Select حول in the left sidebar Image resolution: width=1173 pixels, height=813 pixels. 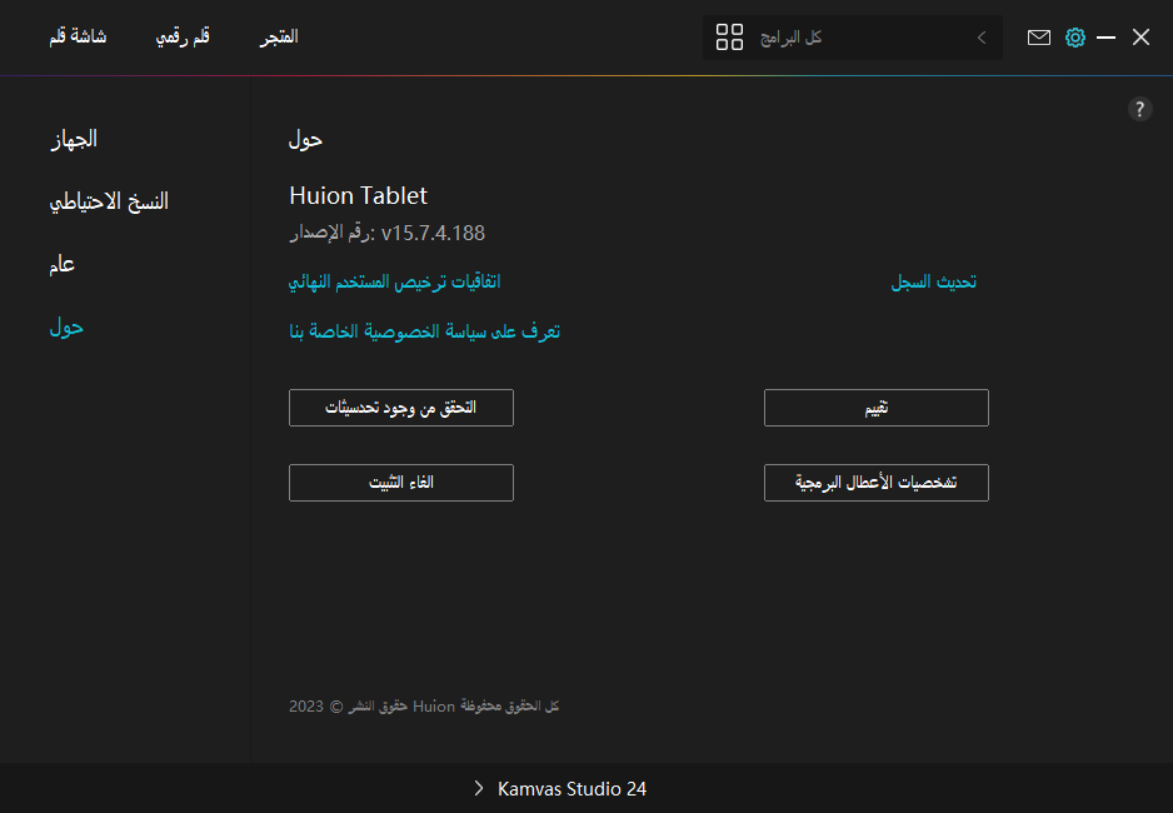click(66, 327)
